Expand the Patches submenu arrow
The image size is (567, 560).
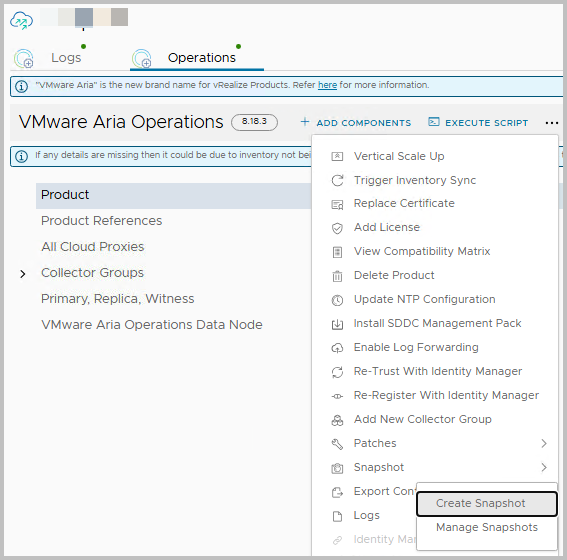click(544, 443)
